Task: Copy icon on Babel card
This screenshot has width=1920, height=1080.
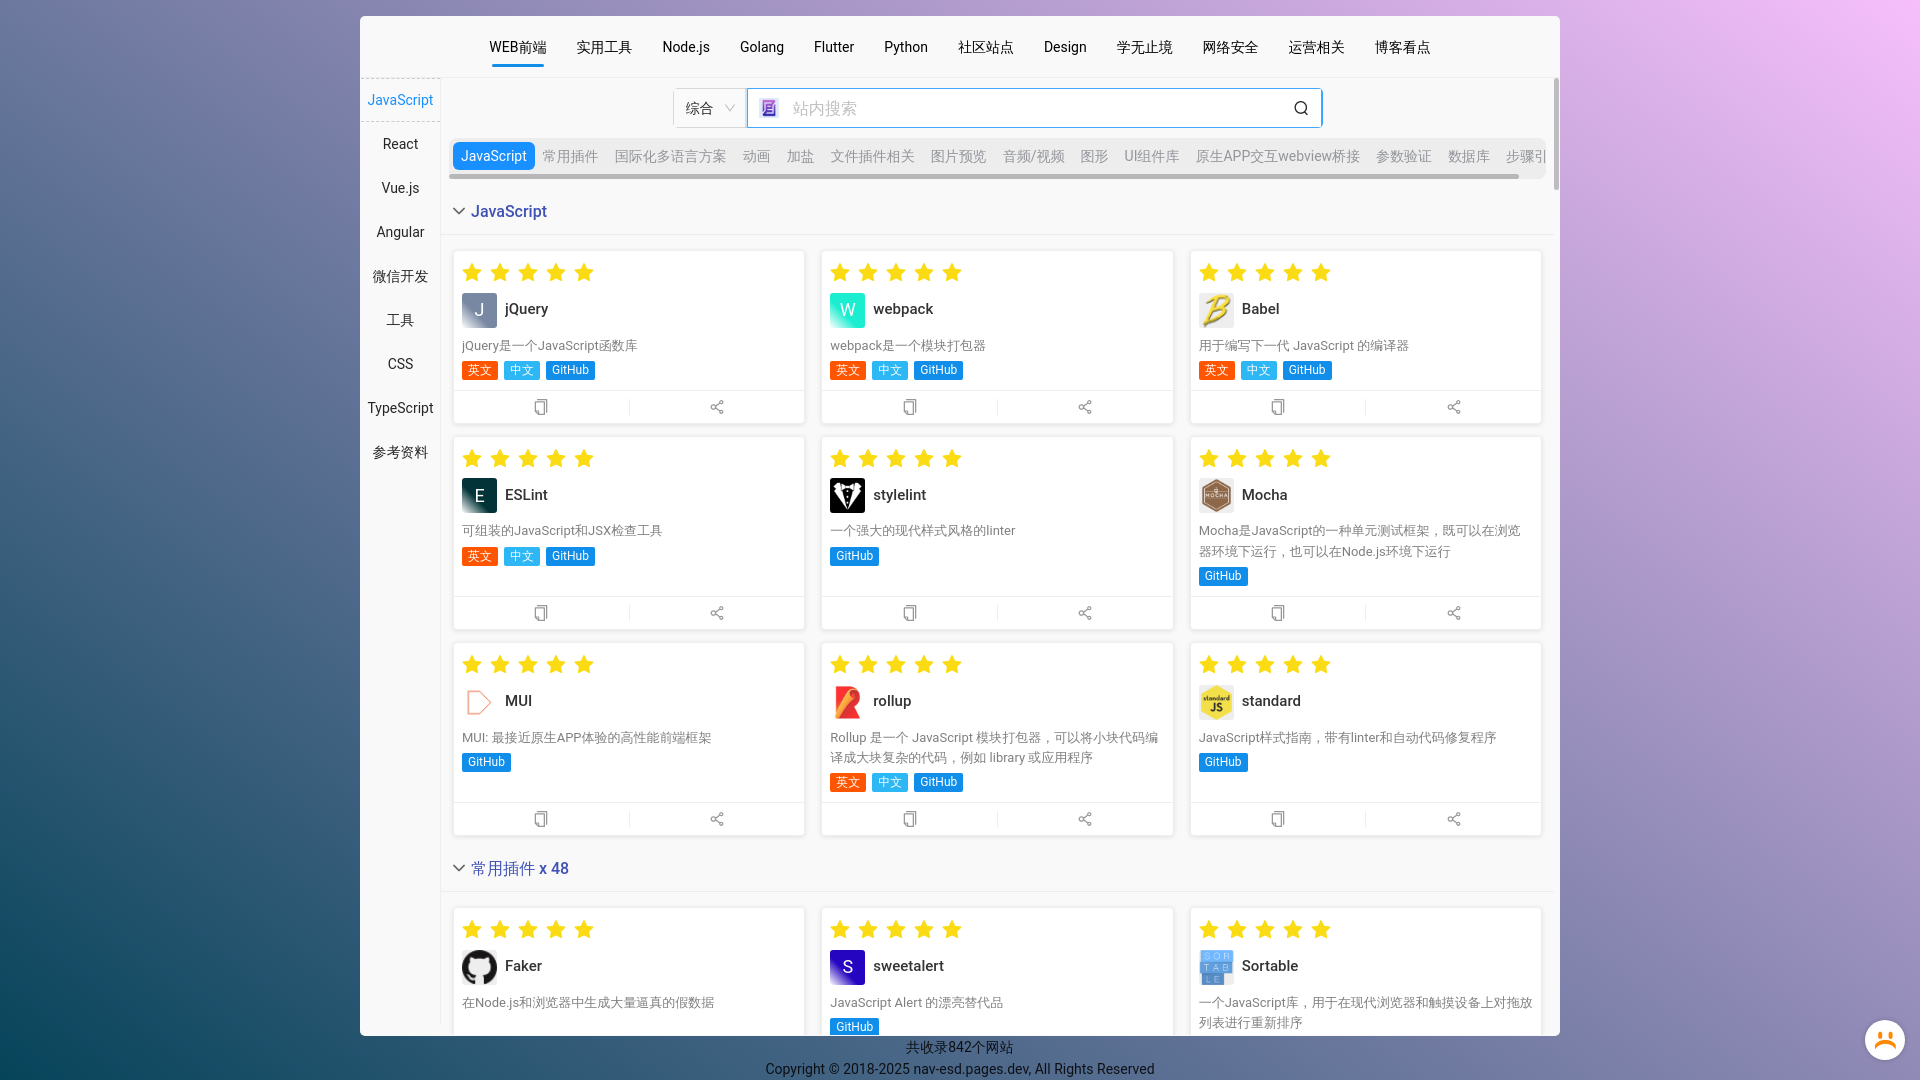Action: pos(1278,407)
